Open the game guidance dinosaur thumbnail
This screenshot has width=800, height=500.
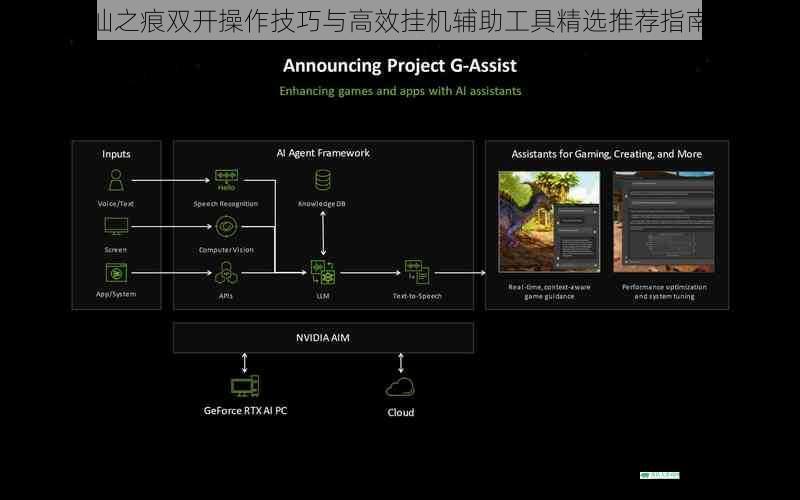tap(549, 221)
